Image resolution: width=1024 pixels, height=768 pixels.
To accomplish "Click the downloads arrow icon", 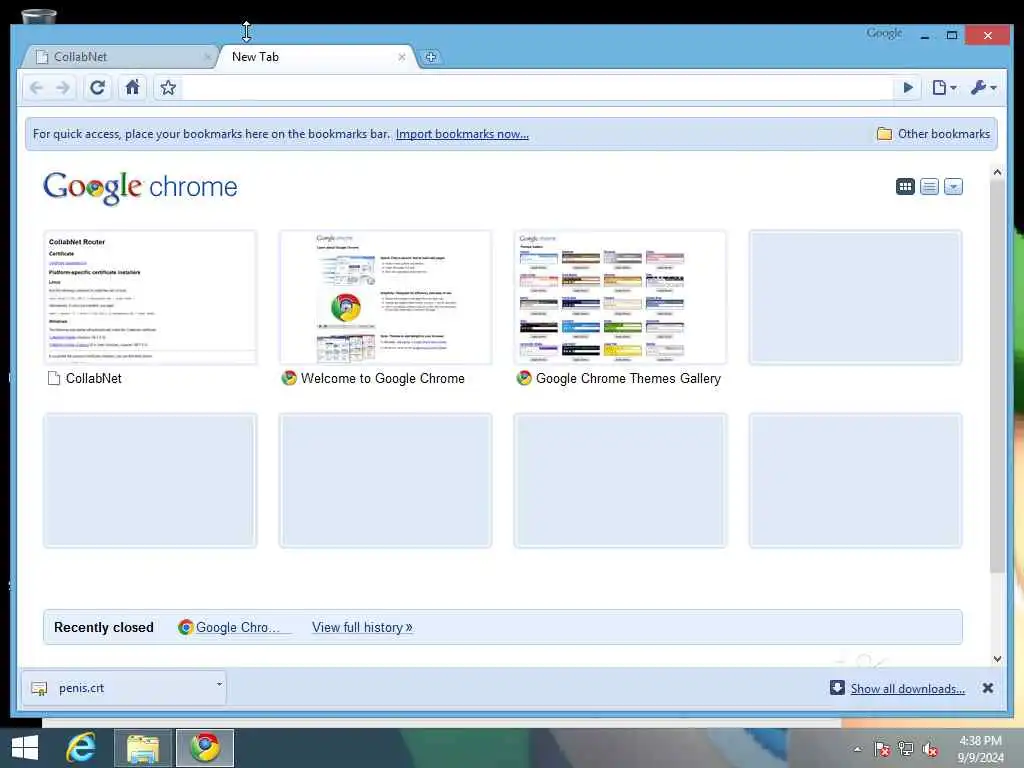I will tap(837, 688).
